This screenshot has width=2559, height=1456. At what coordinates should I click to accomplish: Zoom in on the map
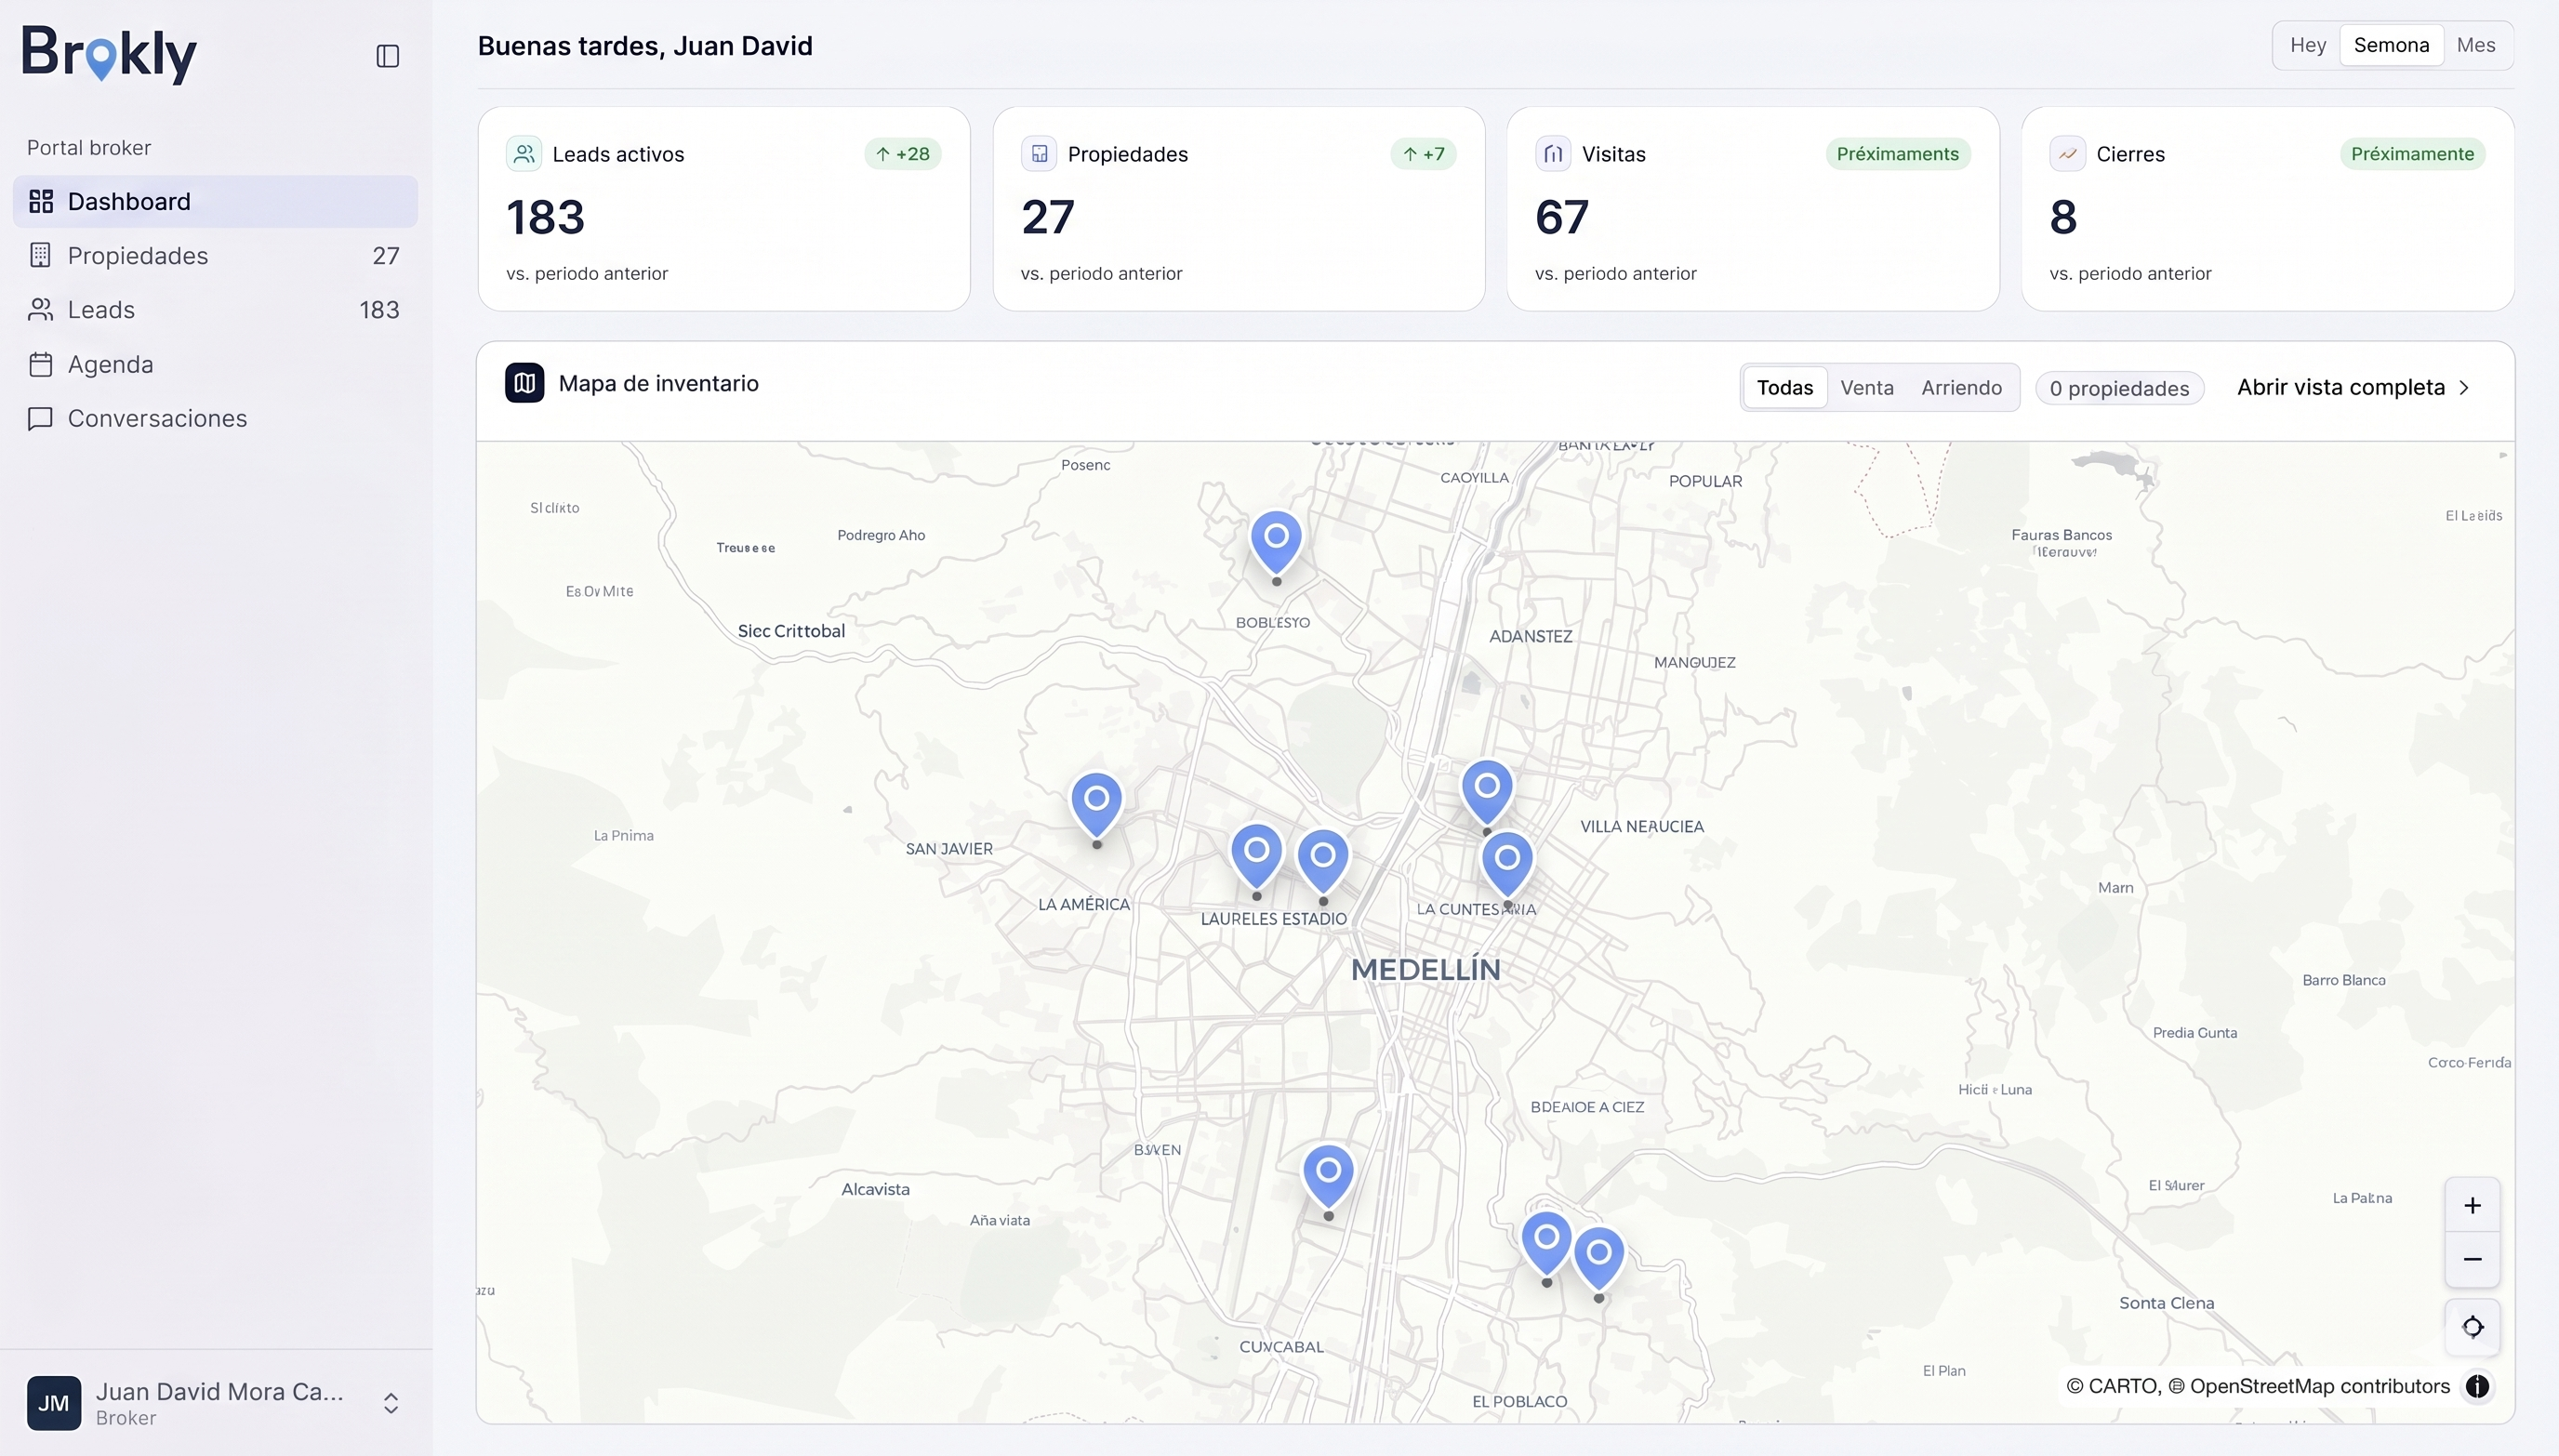(x=2472, y=1206)
